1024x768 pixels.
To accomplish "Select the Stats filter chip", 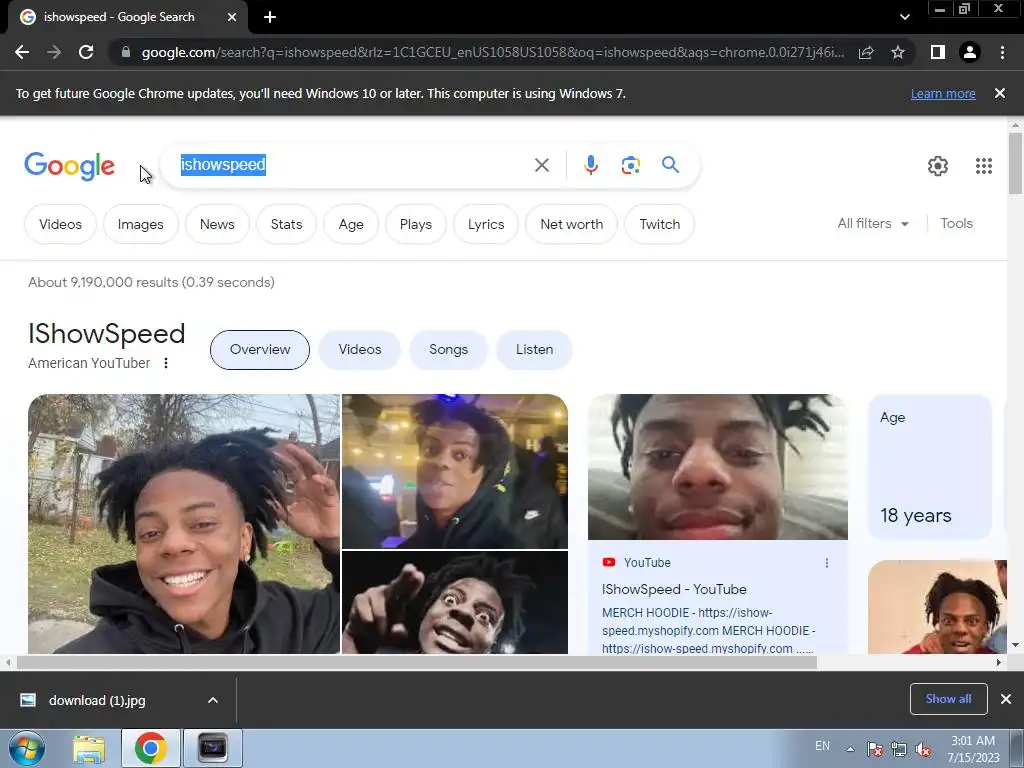I will coord(286,224).
